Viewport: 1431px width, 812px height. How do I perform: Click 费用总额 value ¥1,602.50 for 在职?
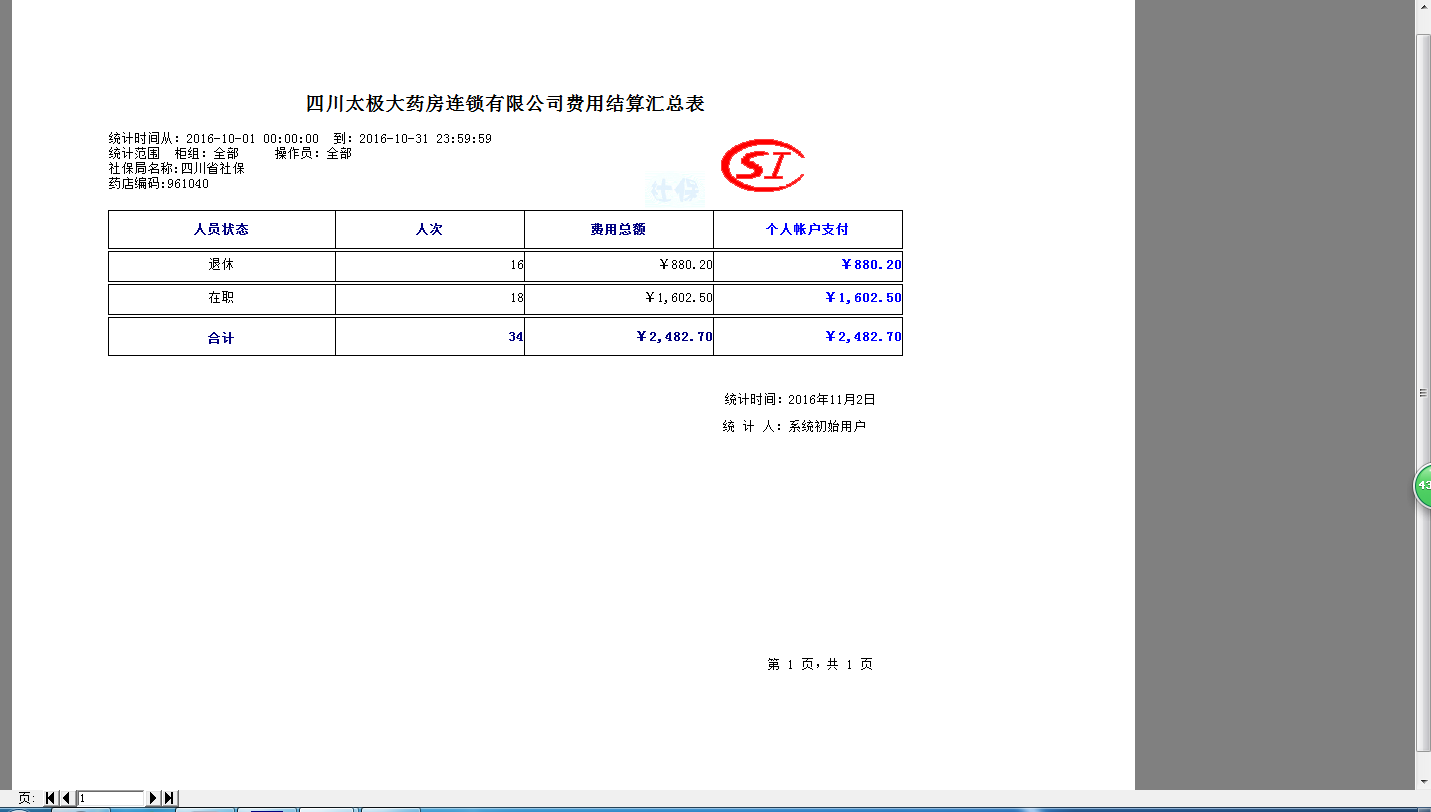coord(678,298)
